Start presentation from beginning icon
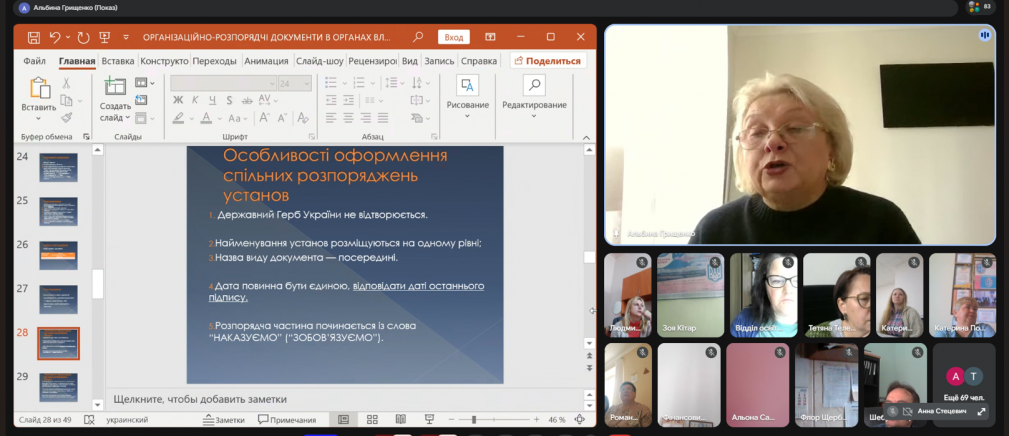The width and height of the screenshot is (1009, 436). click(104, 37)
